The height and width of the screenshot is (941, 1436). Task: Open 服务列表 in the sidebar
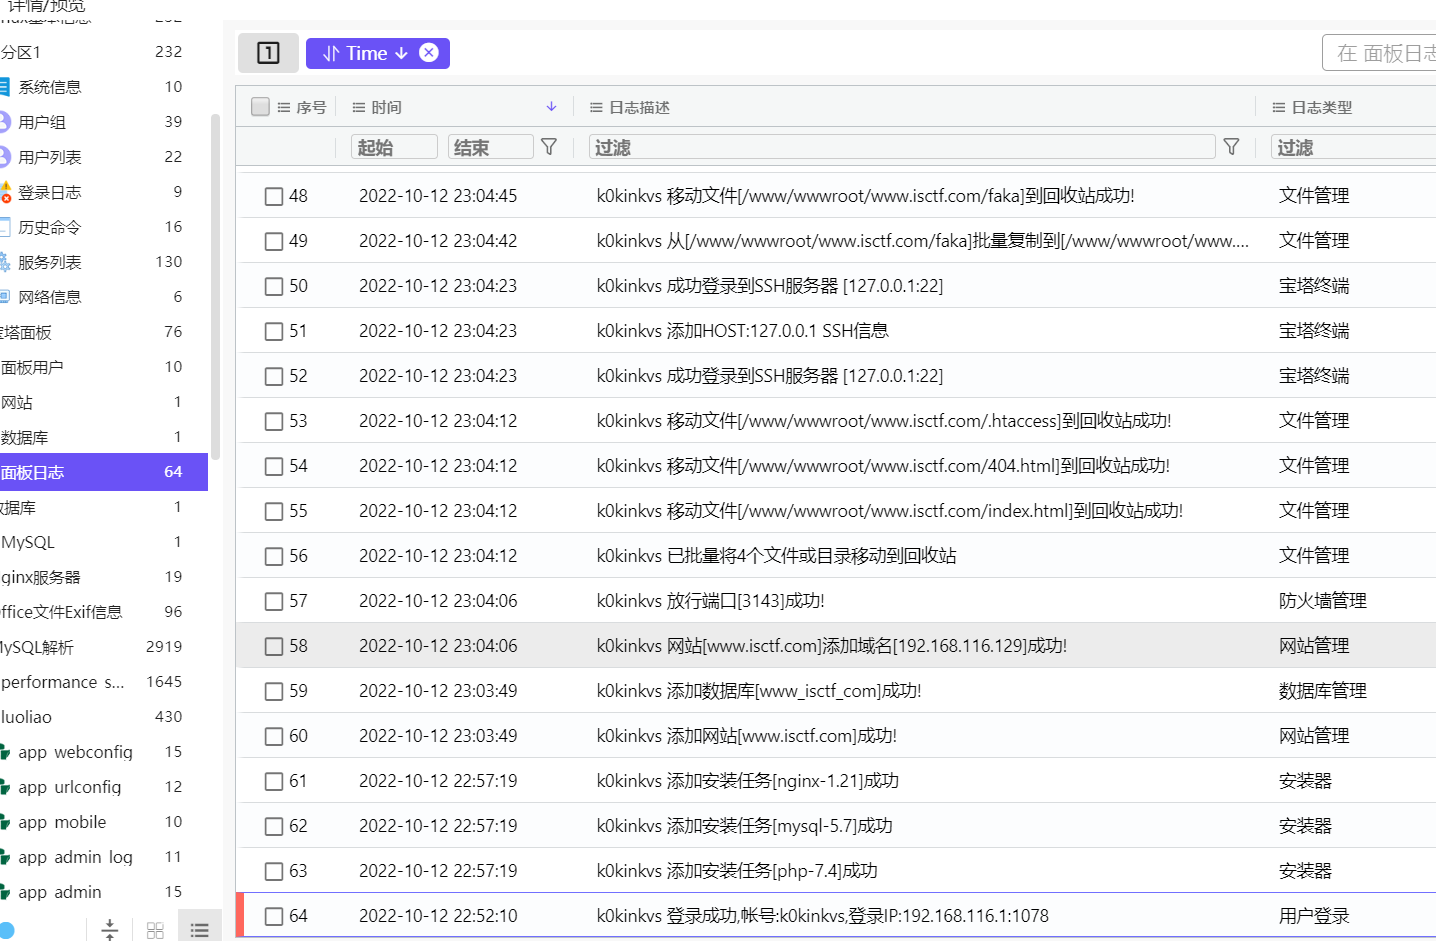(50, 262)
